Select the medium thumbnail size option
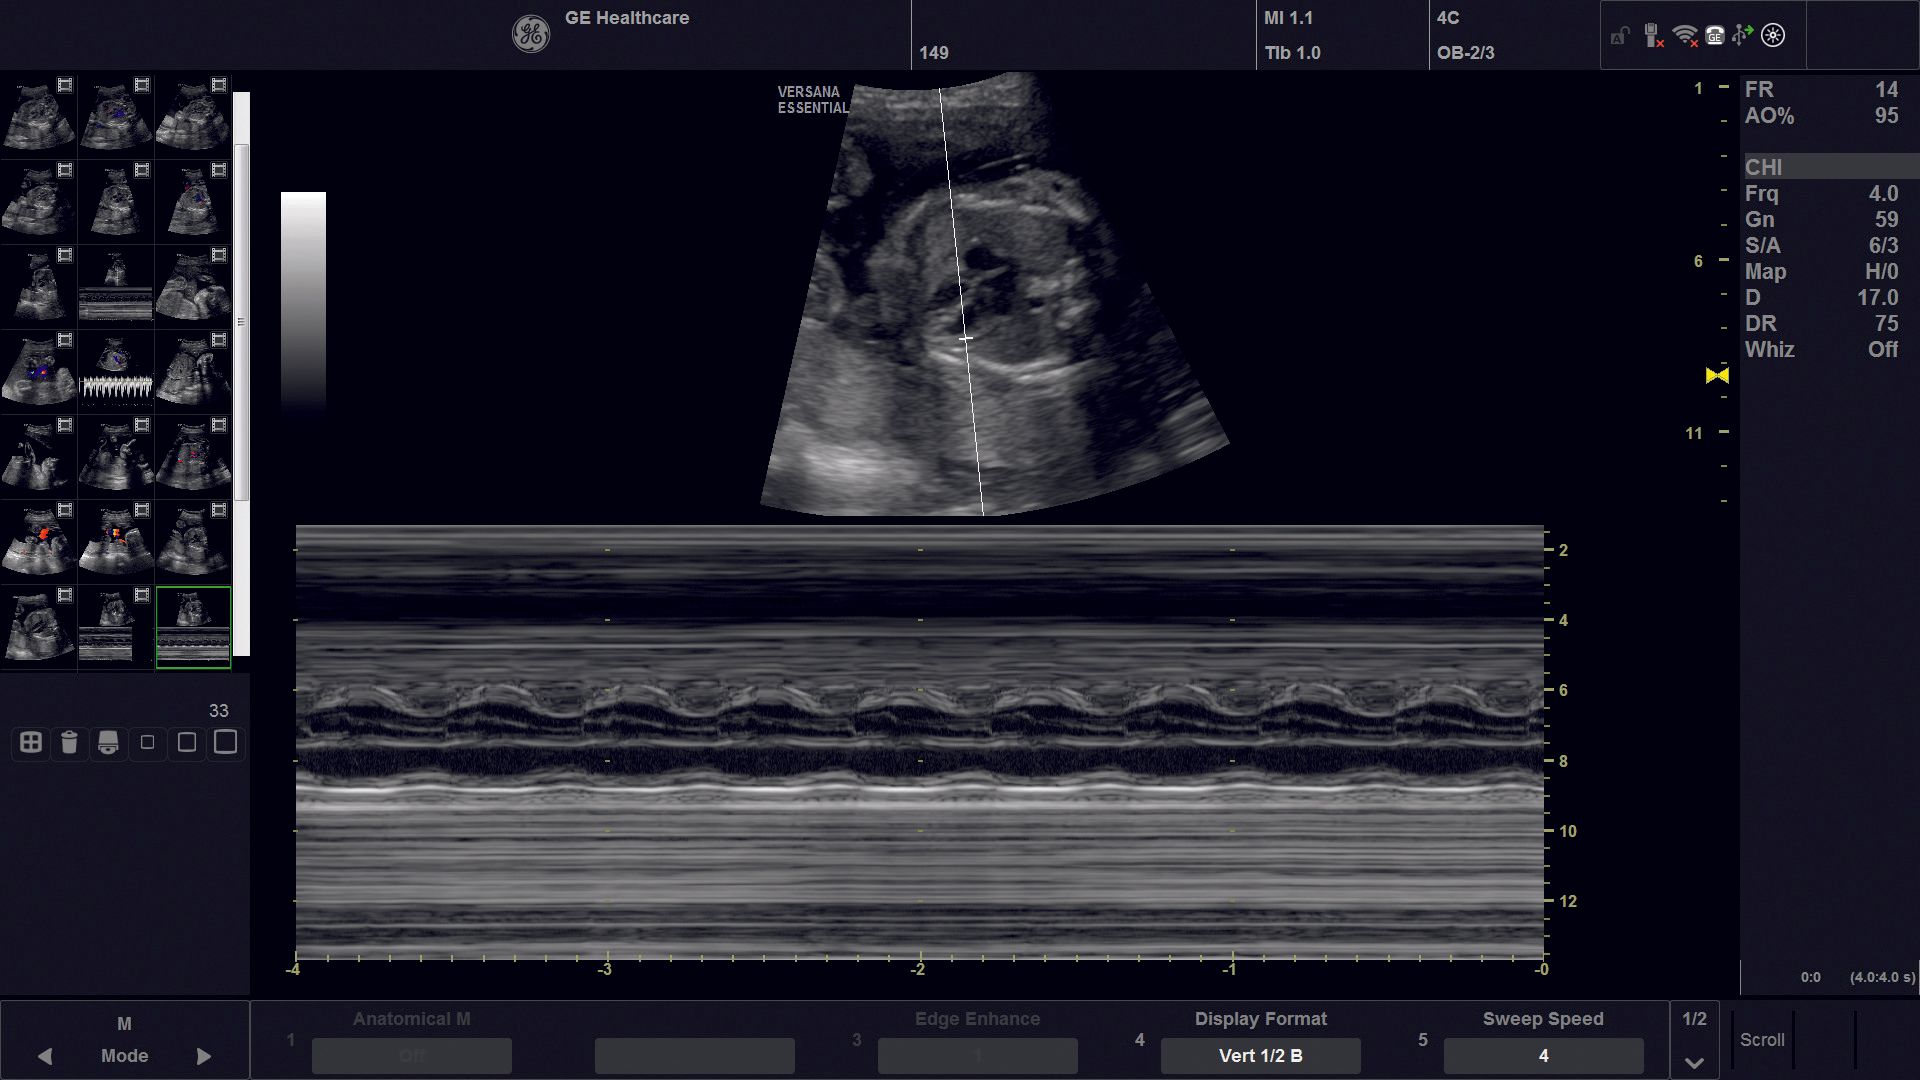Screen dimensions: 1920x1080 (186, 743)
